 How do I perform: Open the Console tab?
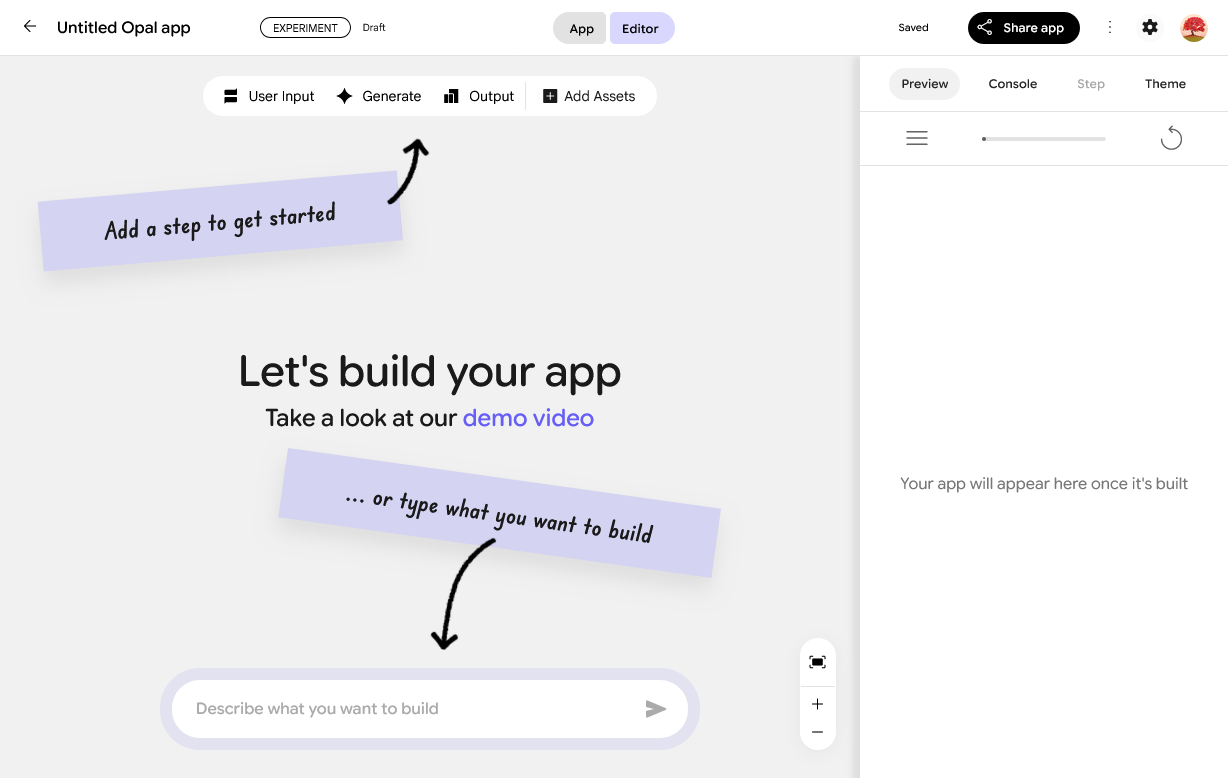click(1012, 84)
